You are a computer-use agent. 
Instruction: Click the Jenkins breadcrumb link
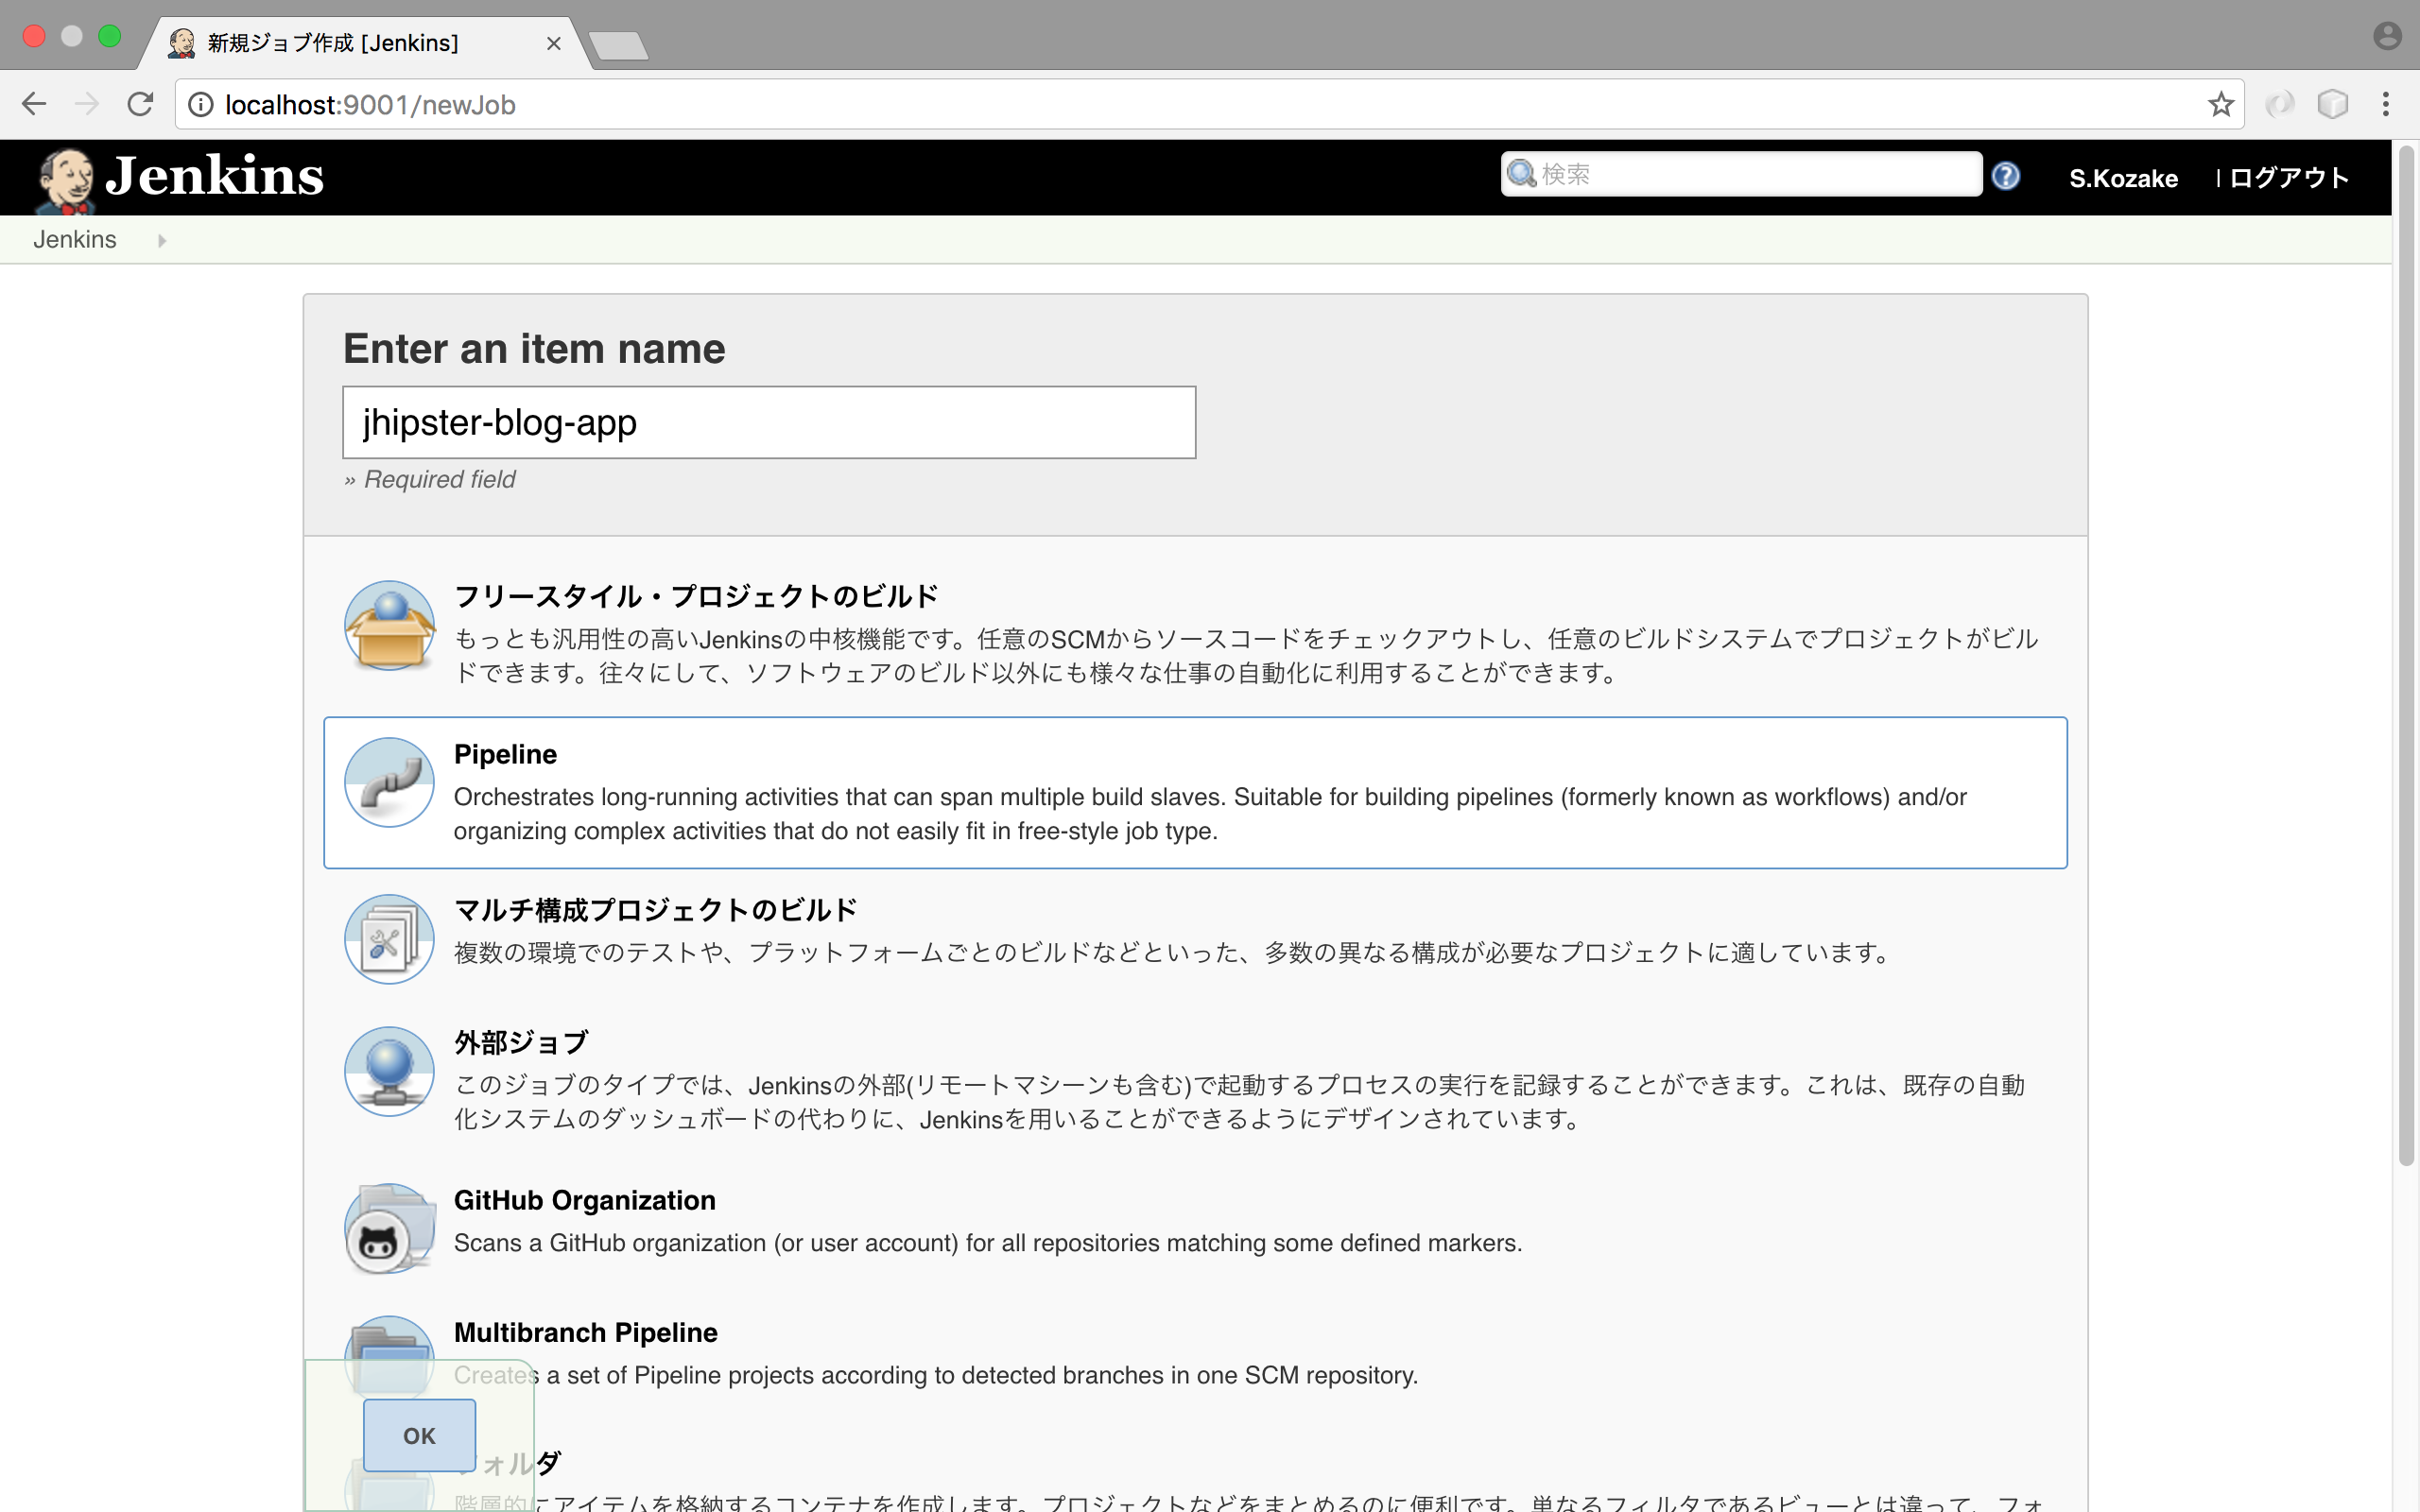coord(75,240)
